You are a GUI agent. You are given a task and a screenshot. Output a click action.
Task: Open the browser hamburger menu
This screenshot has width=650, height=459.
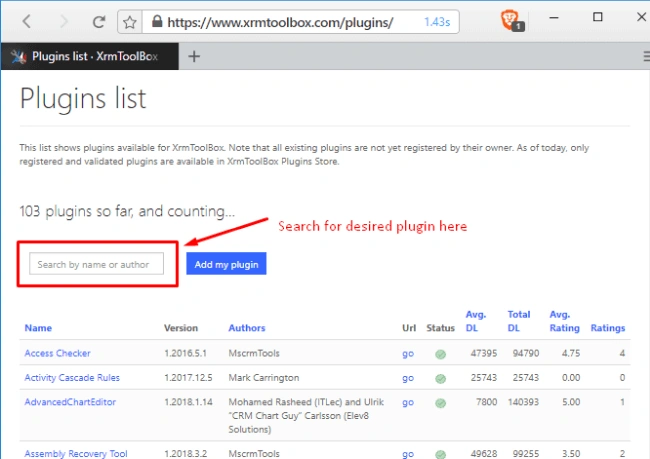click(646, 56)
